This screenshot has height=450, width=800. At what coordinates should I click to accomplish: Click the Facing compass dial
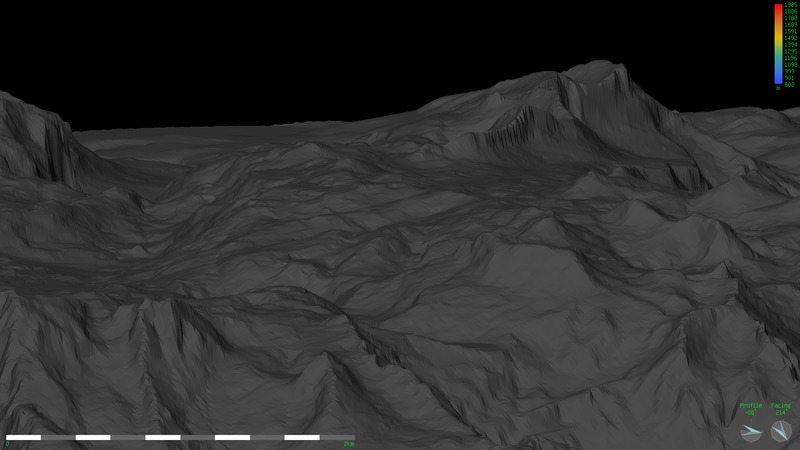[781, 431]
